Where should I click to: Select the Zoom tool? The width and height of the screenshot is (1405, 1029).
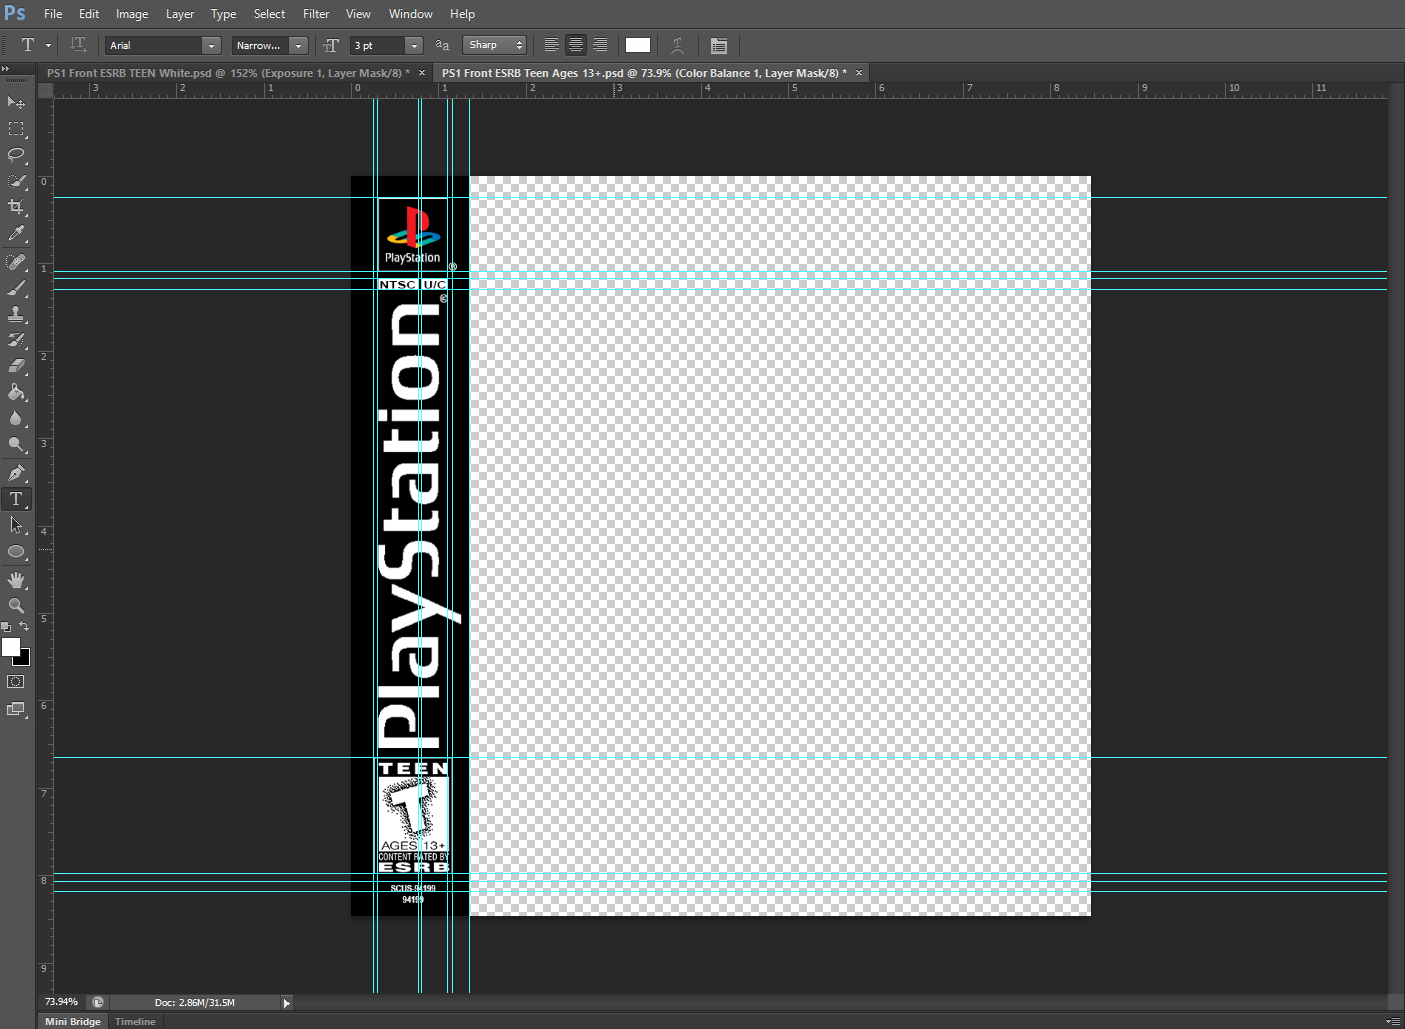[16, 606]
